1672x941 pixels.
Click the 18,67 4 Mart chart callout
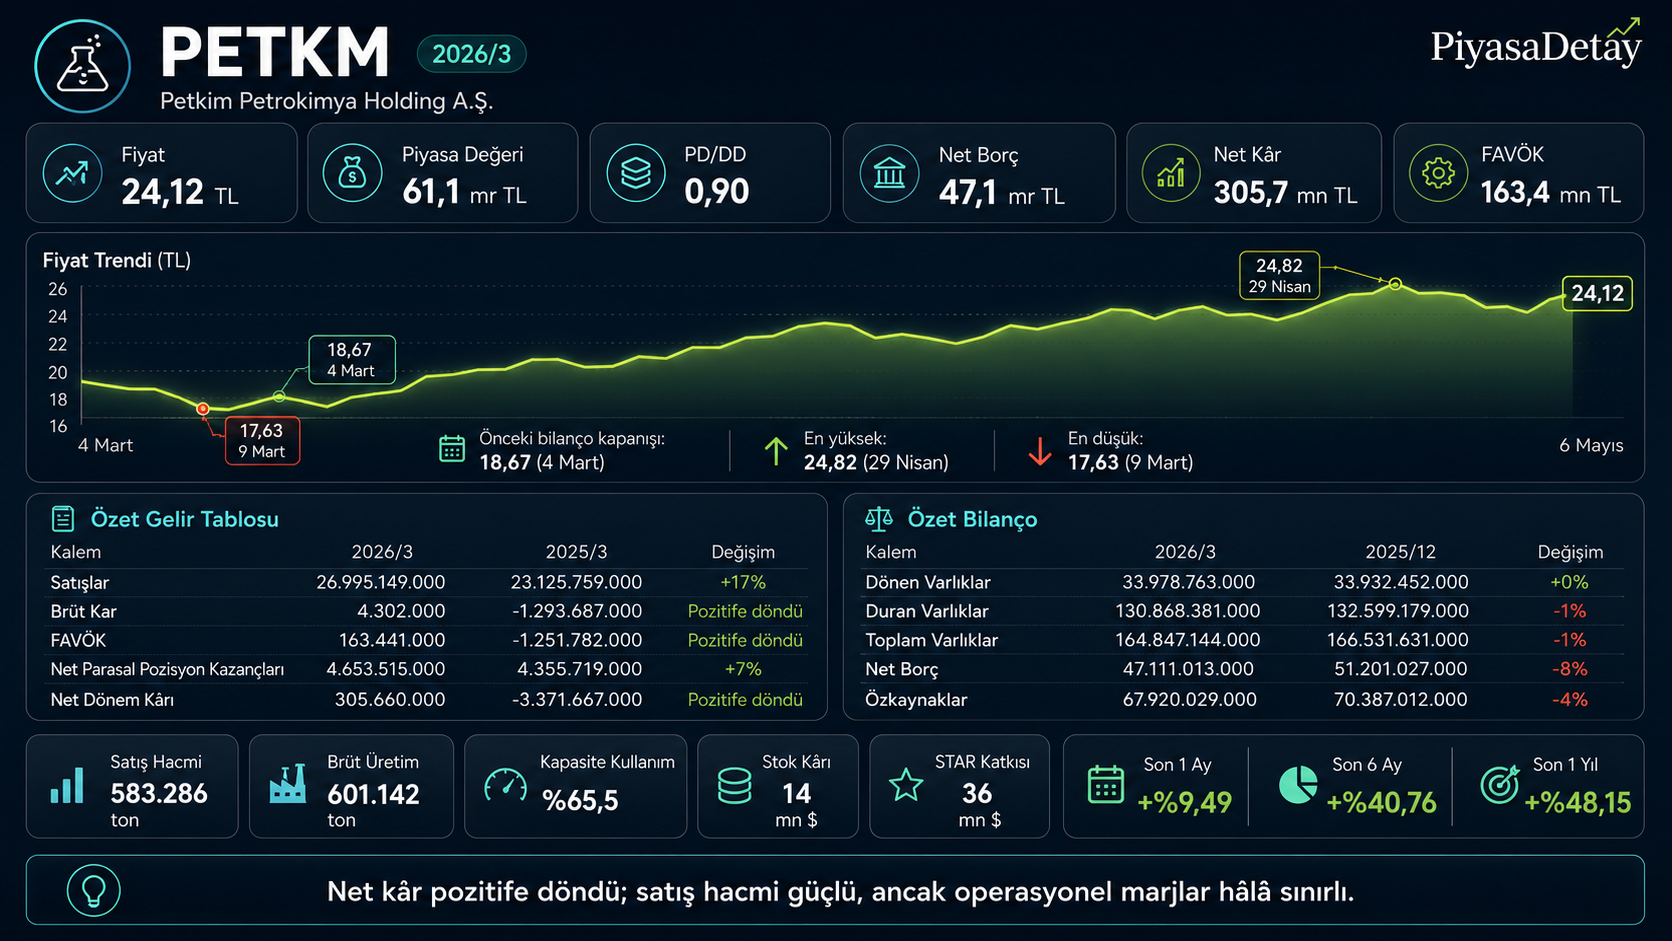click(x=351, y=360)
